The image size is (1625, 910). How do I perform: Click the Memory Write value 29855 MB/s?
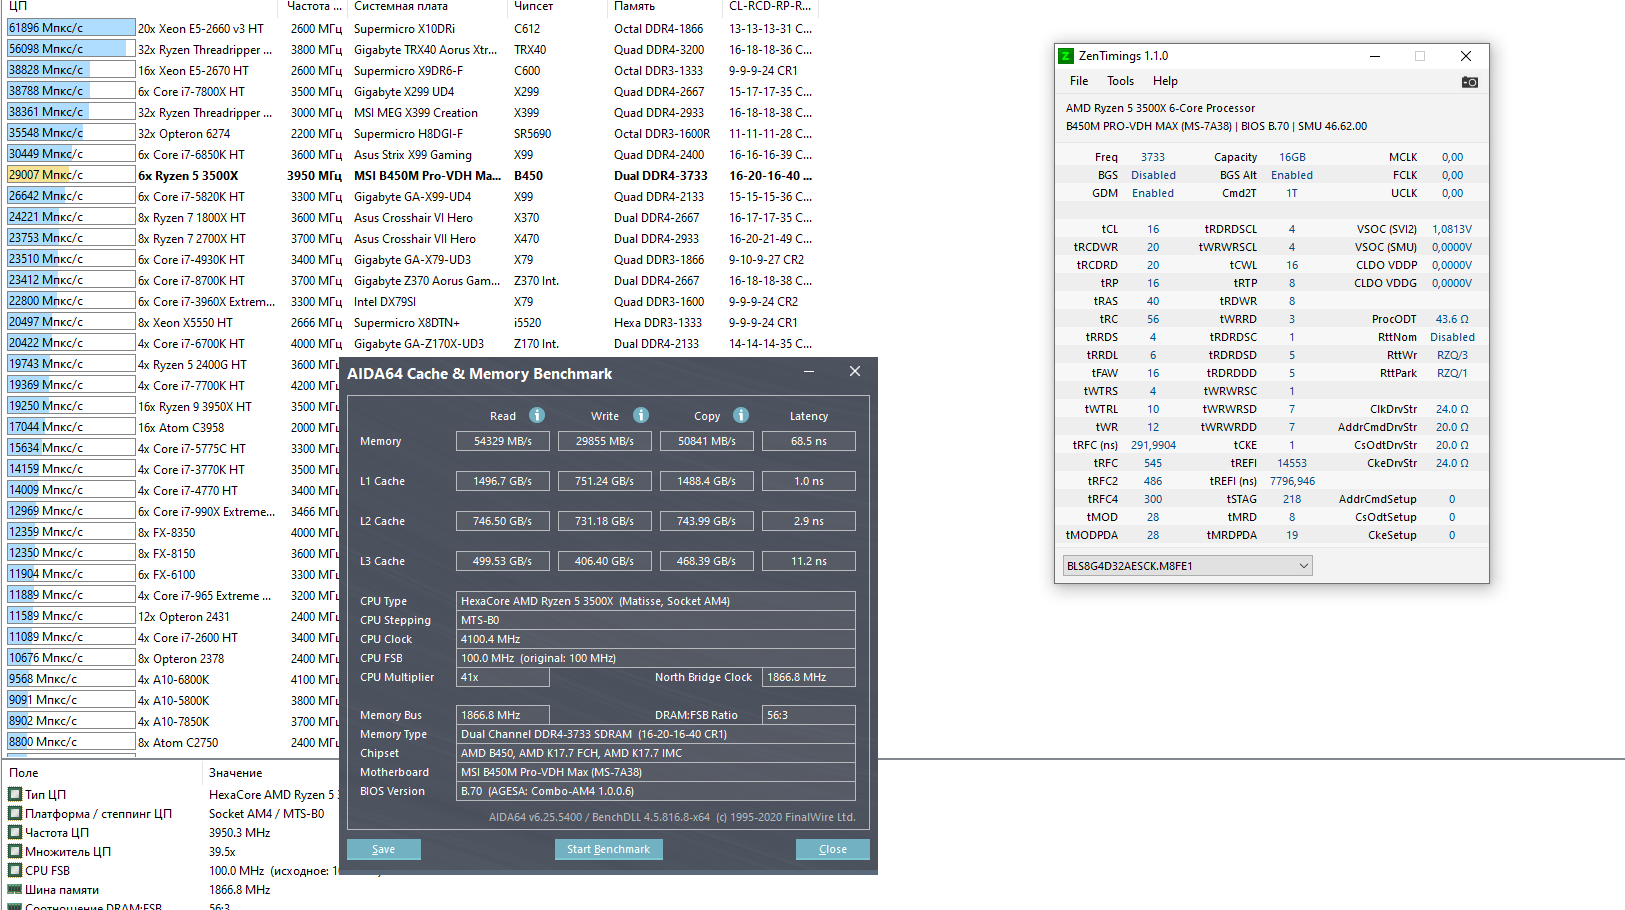[605, 441]
